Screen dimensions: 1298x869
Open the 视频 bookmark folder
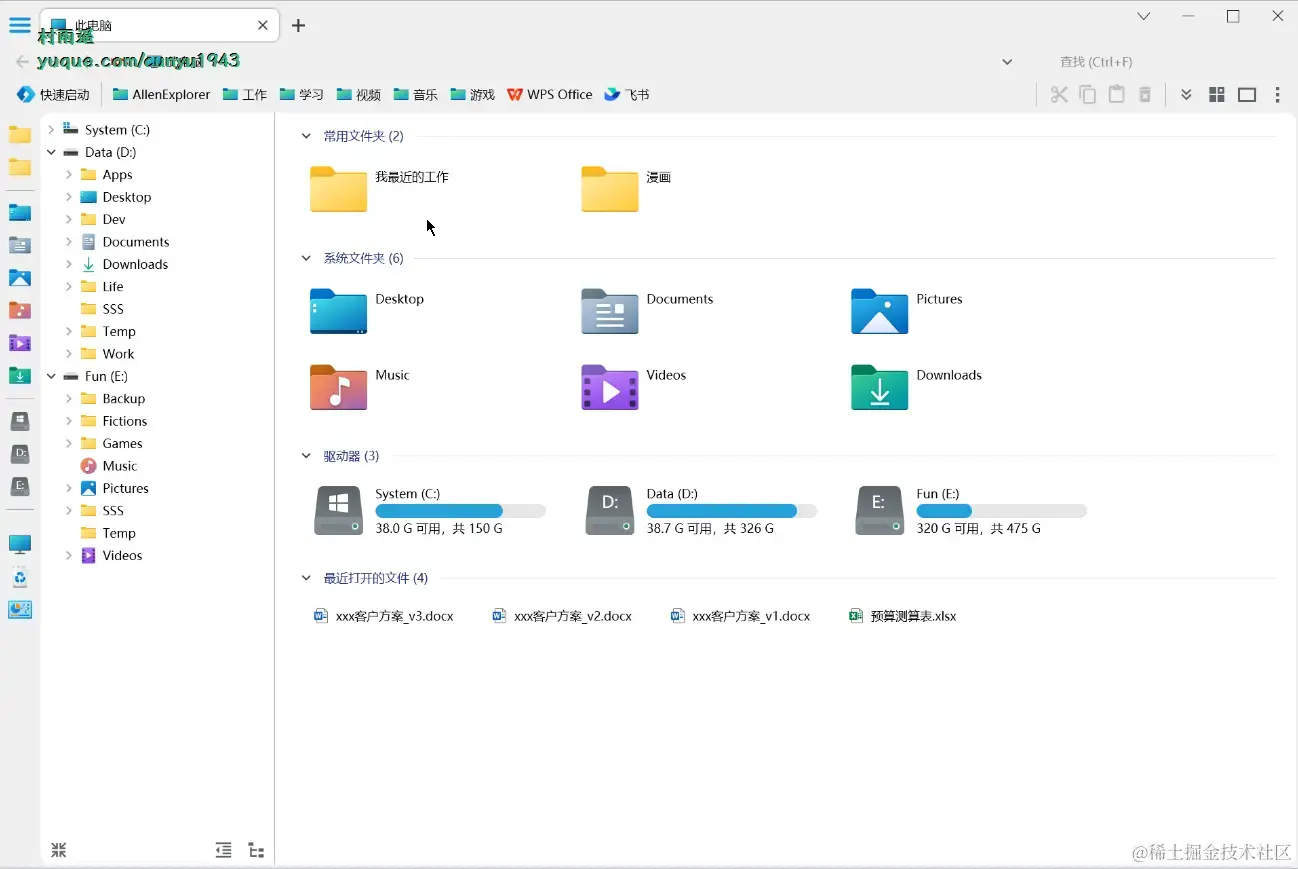[x=359, y=95]
